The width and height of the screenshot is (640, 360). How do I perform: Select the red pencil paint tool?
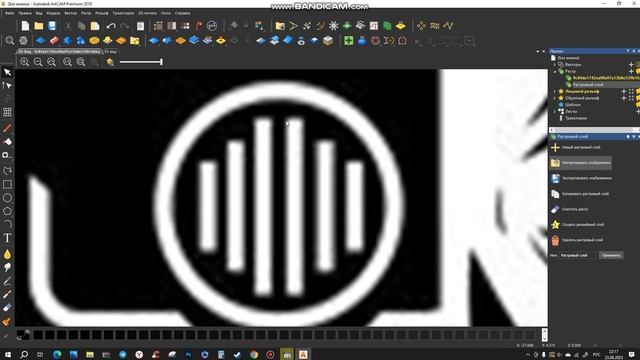(x=7, y=128)
